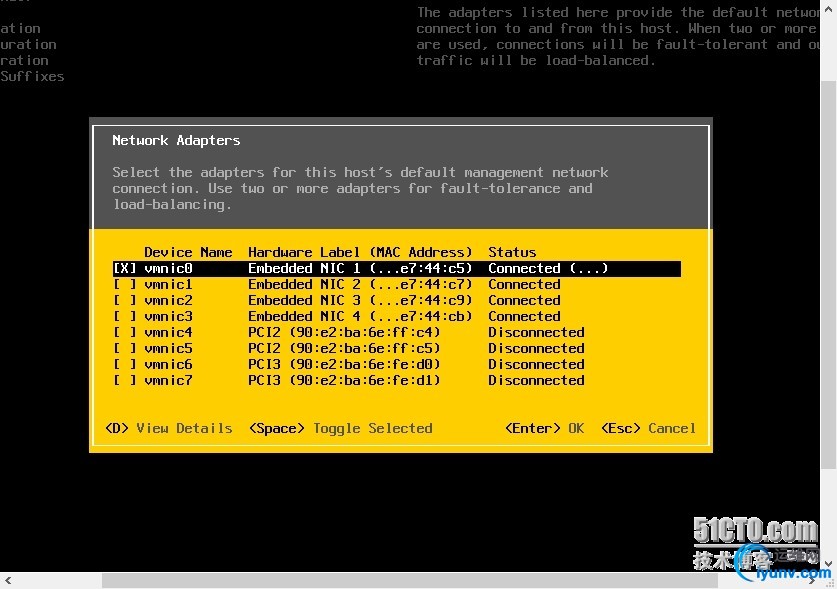Image resolution: width=837 pixels, height=589 pixels.
Task: Click the Suffixes menu entry behind dialog
Action: coord(32,76)
